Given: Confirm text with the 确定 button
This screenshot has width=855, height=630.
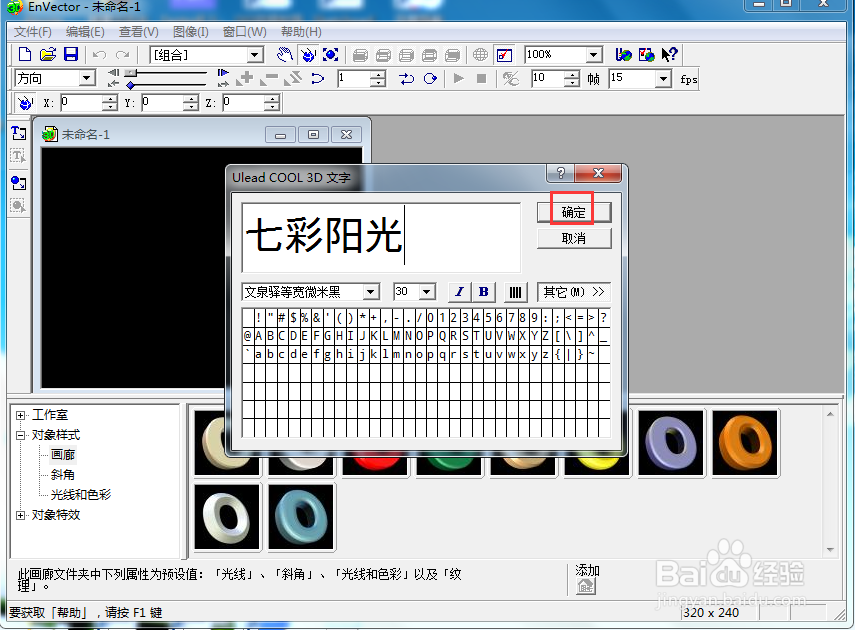Looking at the screenshot, I should tap(574, 212).
